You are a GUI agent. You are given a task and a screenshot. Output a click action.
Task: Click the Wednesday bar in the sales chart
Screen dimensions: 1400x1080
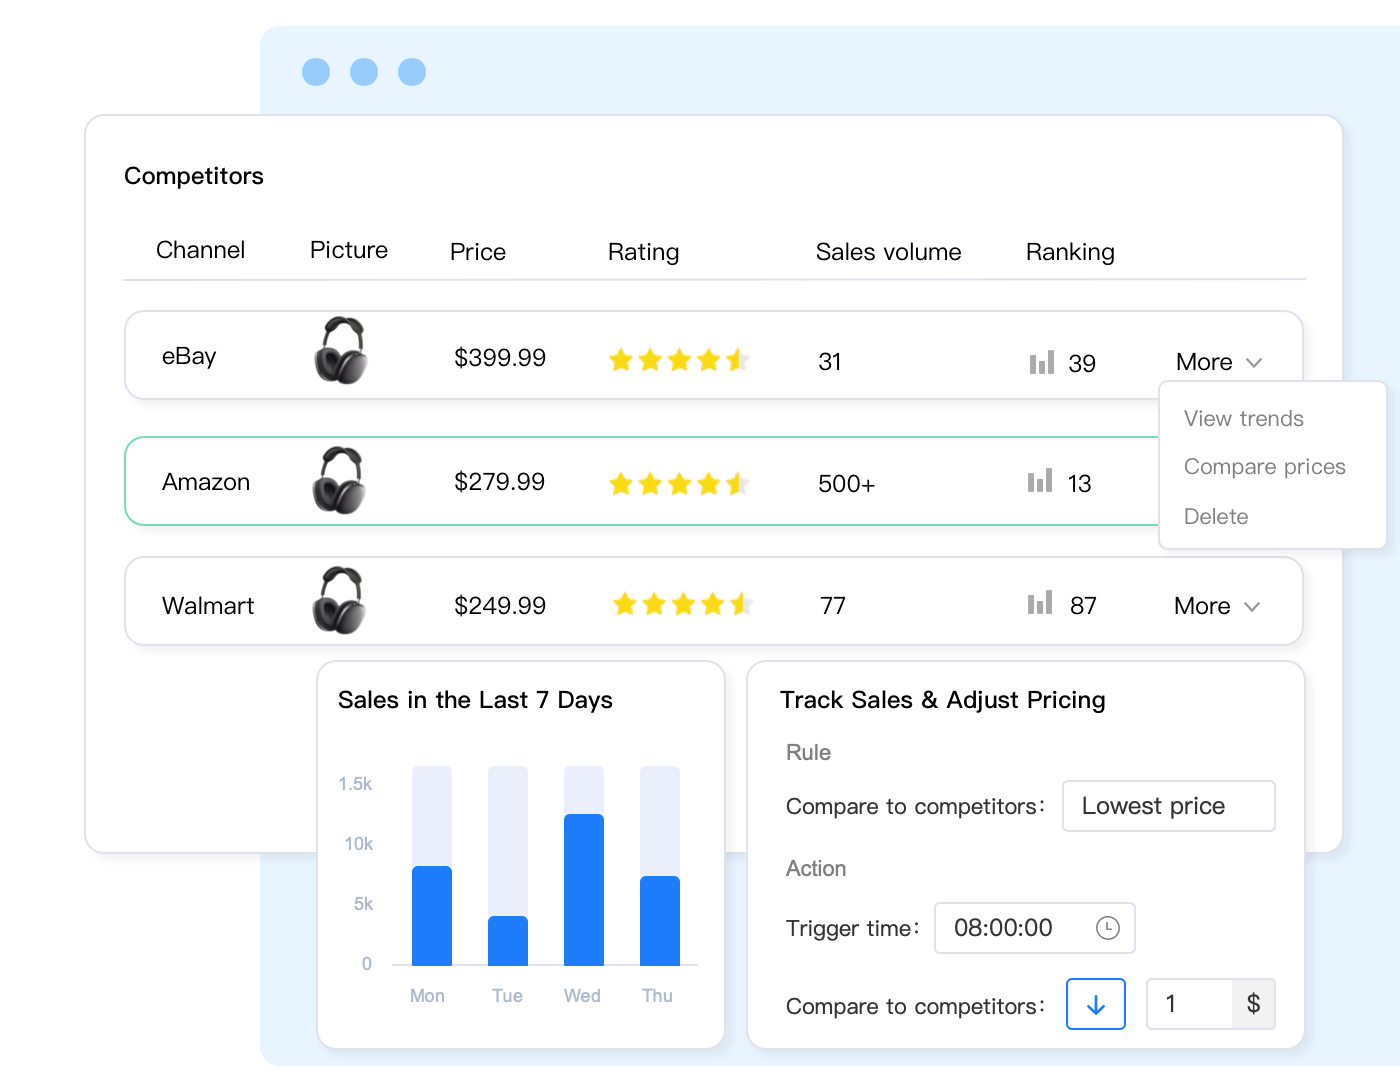[582, 890]
